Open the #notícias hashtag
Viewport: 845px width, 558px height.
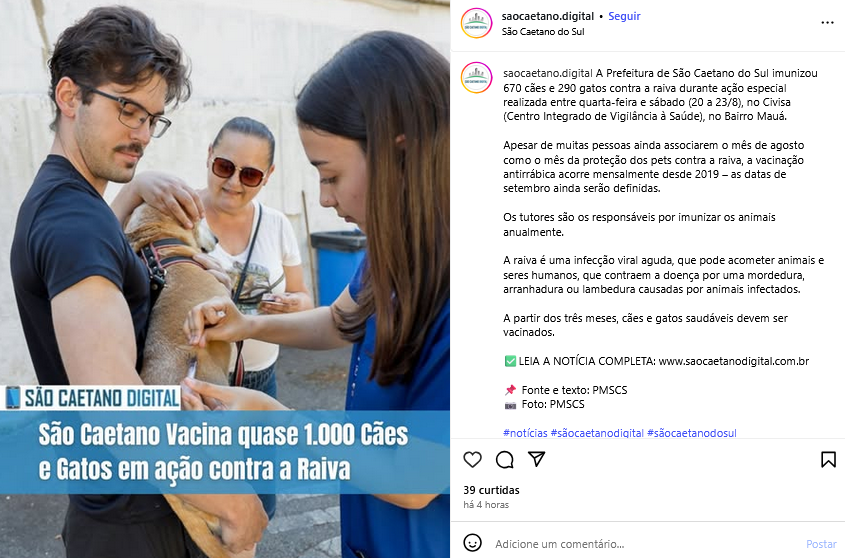click(x=525, y=432)
